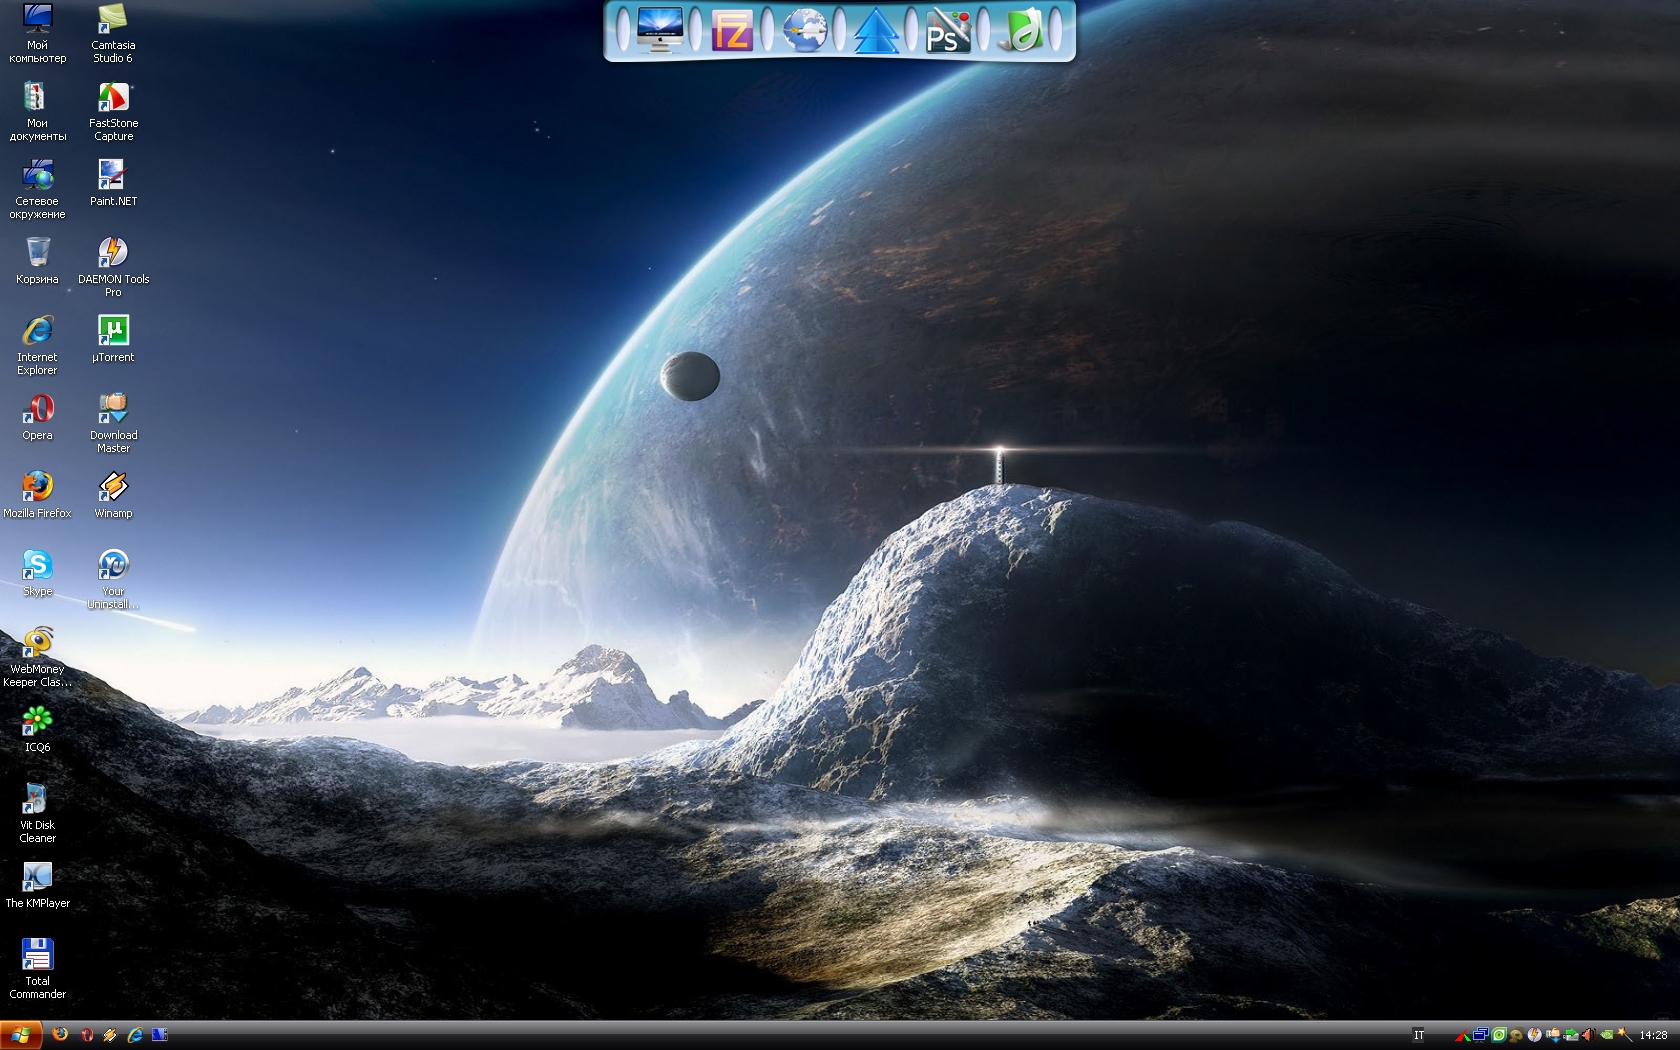Launch the Winamp desktop shortcut
The image size is (1680, 1050).
113,495
